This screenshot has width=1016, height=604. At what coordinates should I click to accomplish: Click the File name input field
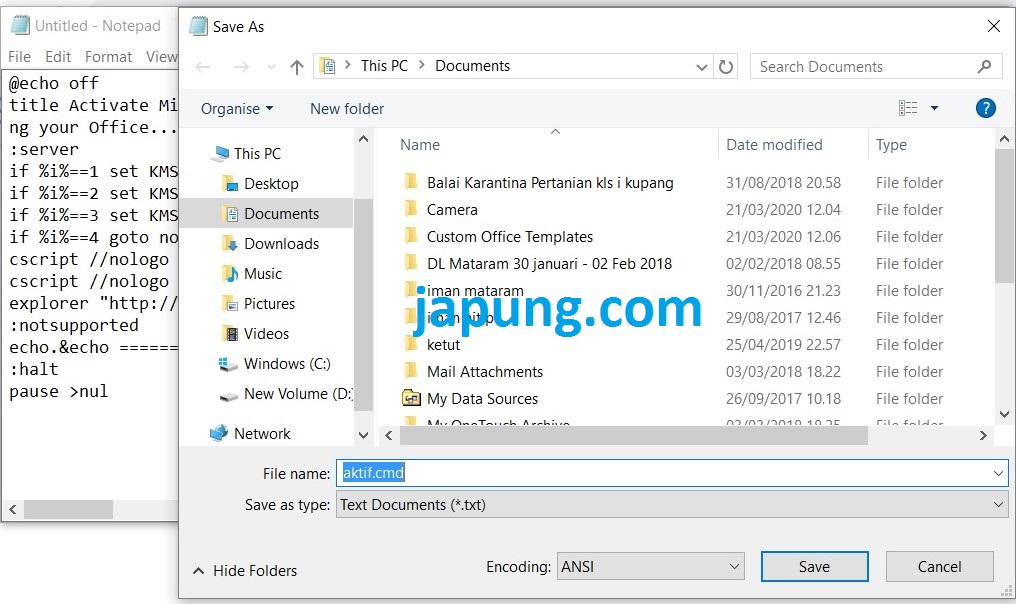tap(672, 473)
